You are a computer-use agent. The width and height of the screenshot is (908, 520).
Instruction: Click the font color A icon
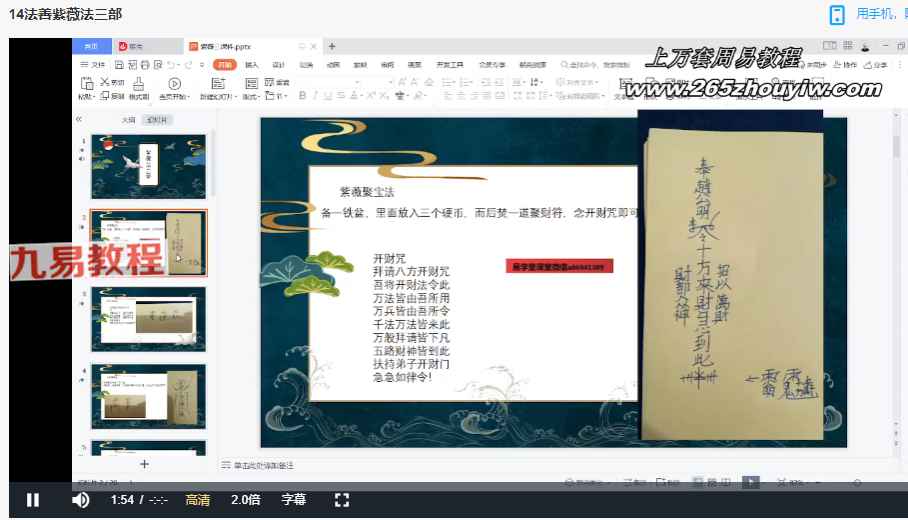(x=354, y=96)
